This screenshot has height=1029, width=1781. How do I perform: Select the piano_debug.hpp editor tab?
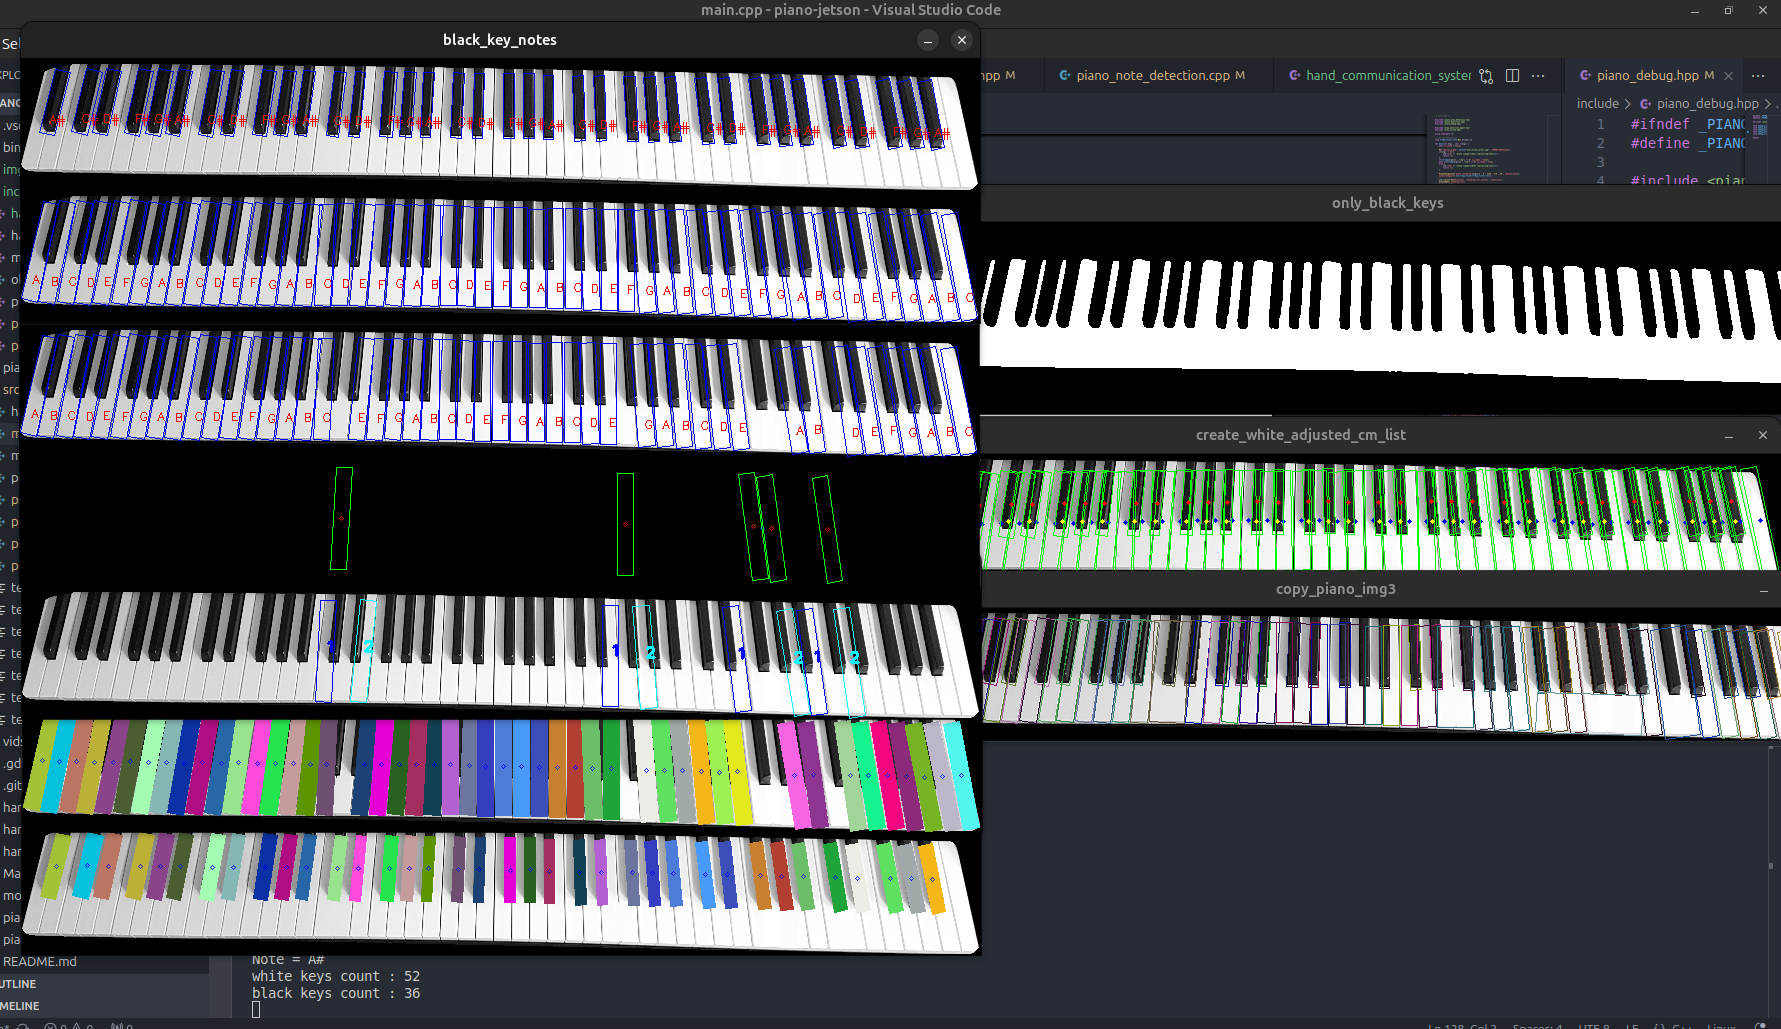pos(1646,76)
